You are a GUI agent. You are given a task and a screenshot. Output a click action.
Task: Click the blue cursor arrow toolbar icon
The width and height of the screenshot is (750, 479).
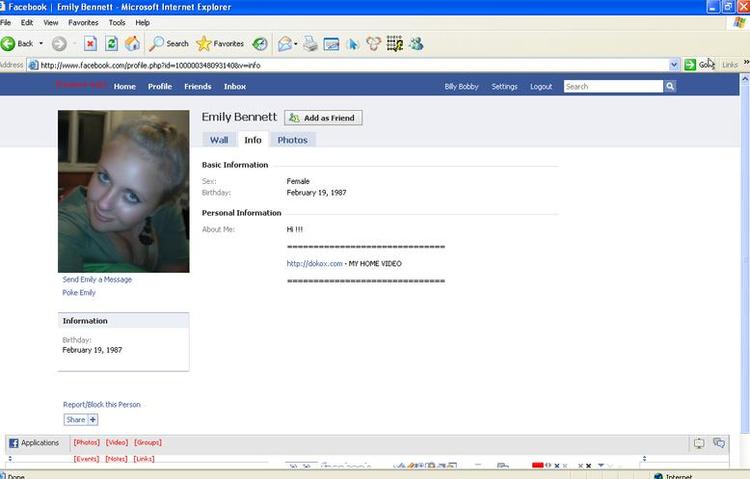click(353, 44)
